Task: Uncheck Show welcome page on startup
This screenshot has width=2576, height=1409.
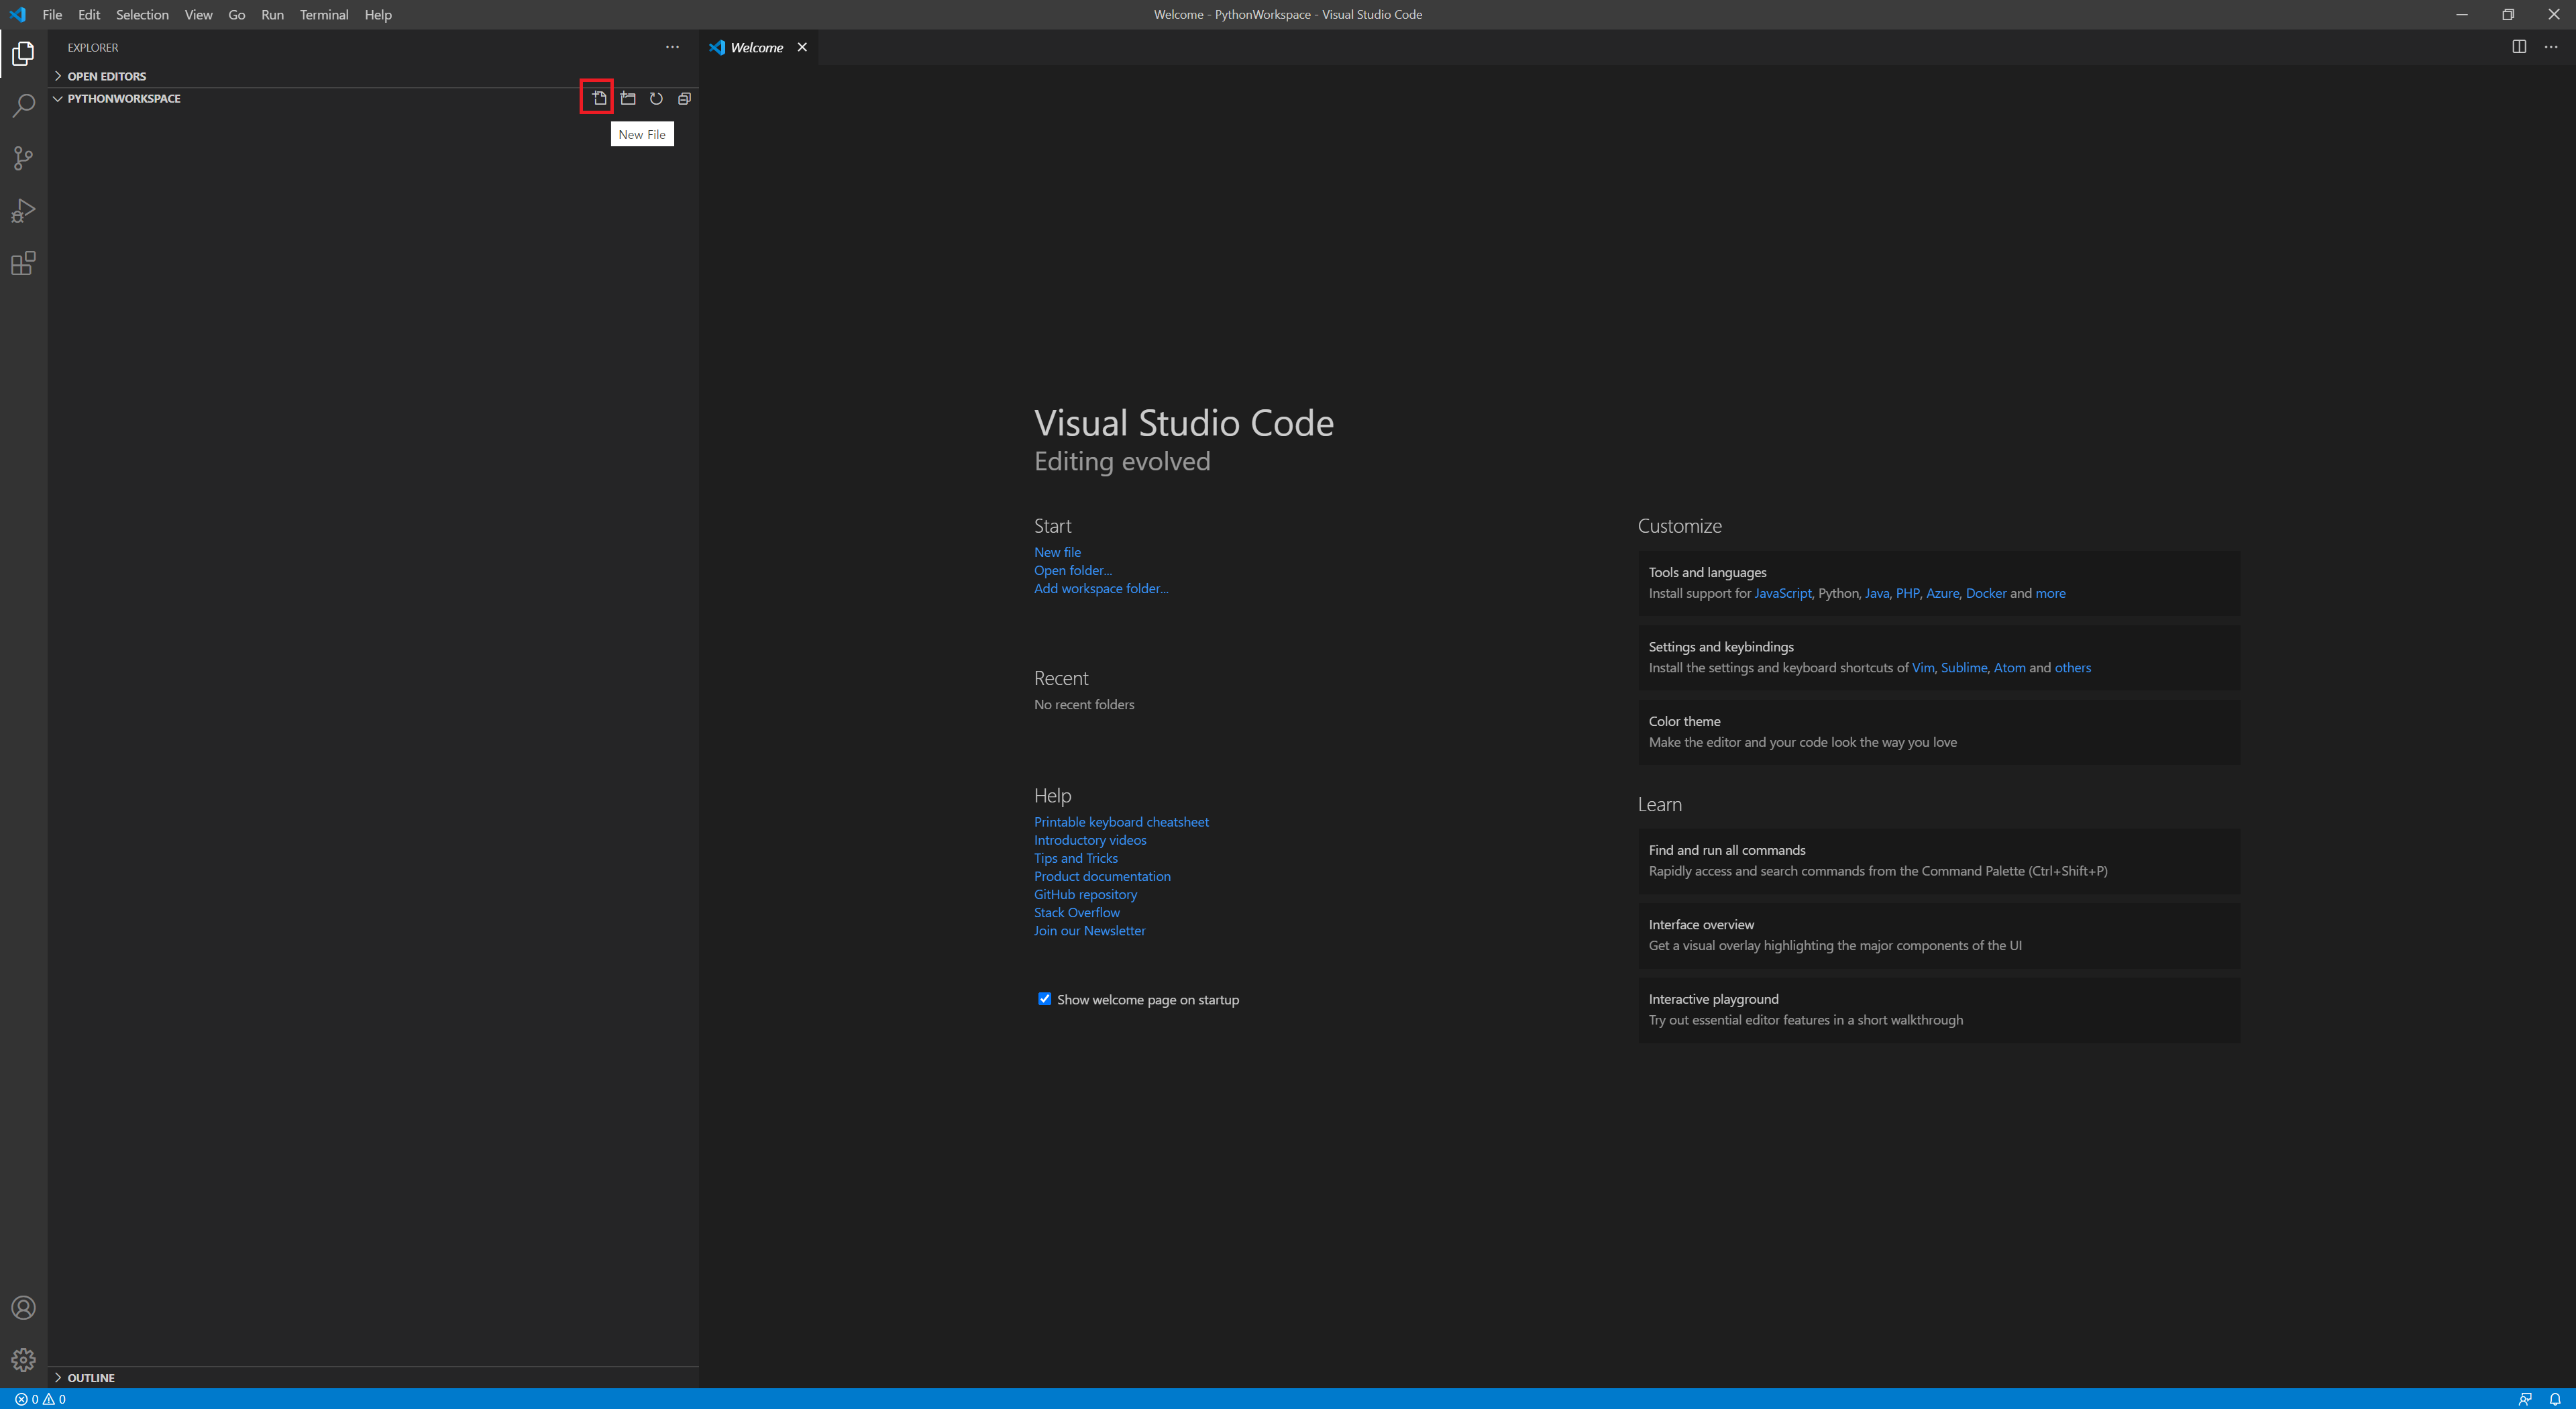Action: (1044, 999)
